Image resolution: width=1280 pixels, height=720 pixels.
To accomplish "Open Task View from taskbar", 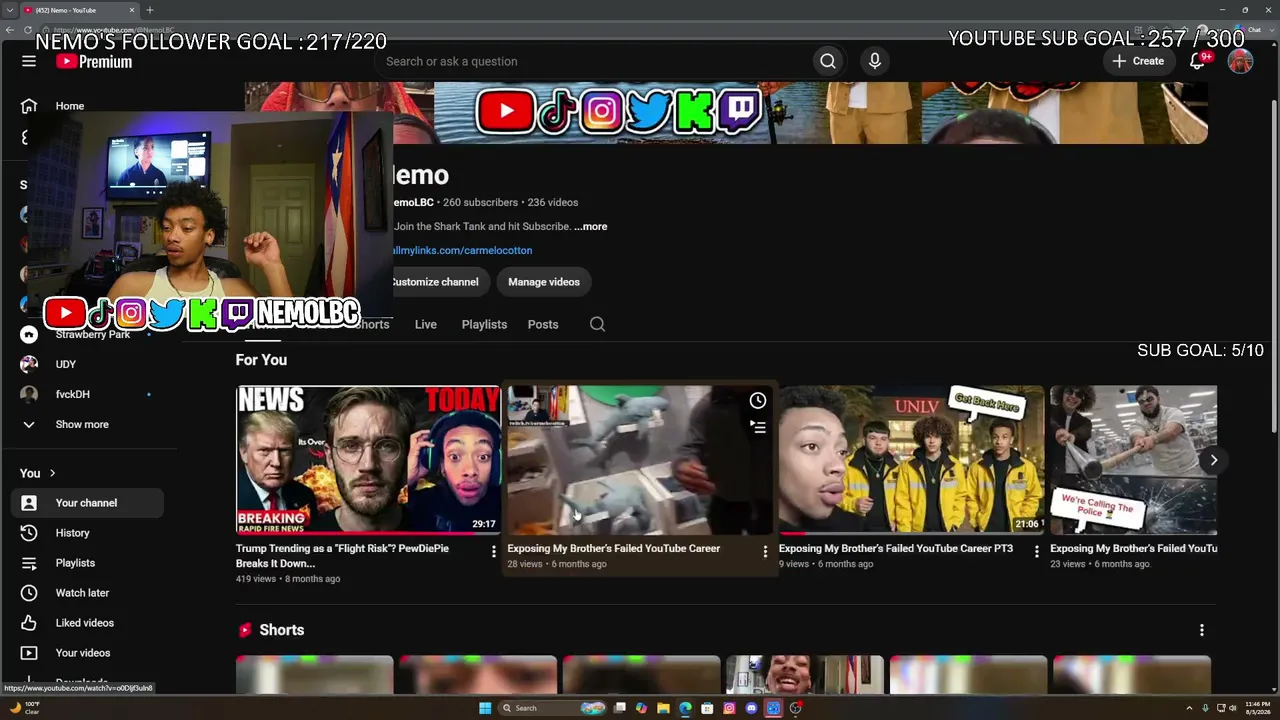I will (x=620, y=708).
